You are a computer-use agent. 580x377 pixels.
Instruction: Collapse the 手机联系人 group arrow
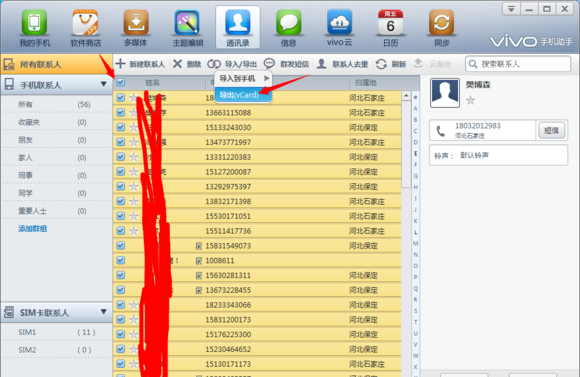[104, 85]
